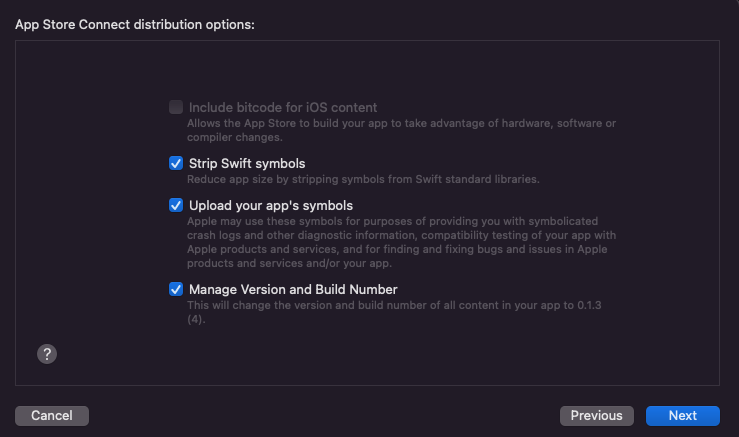
Task: Toggle the Strip Swift symbols checkbox
Action: 176,163
